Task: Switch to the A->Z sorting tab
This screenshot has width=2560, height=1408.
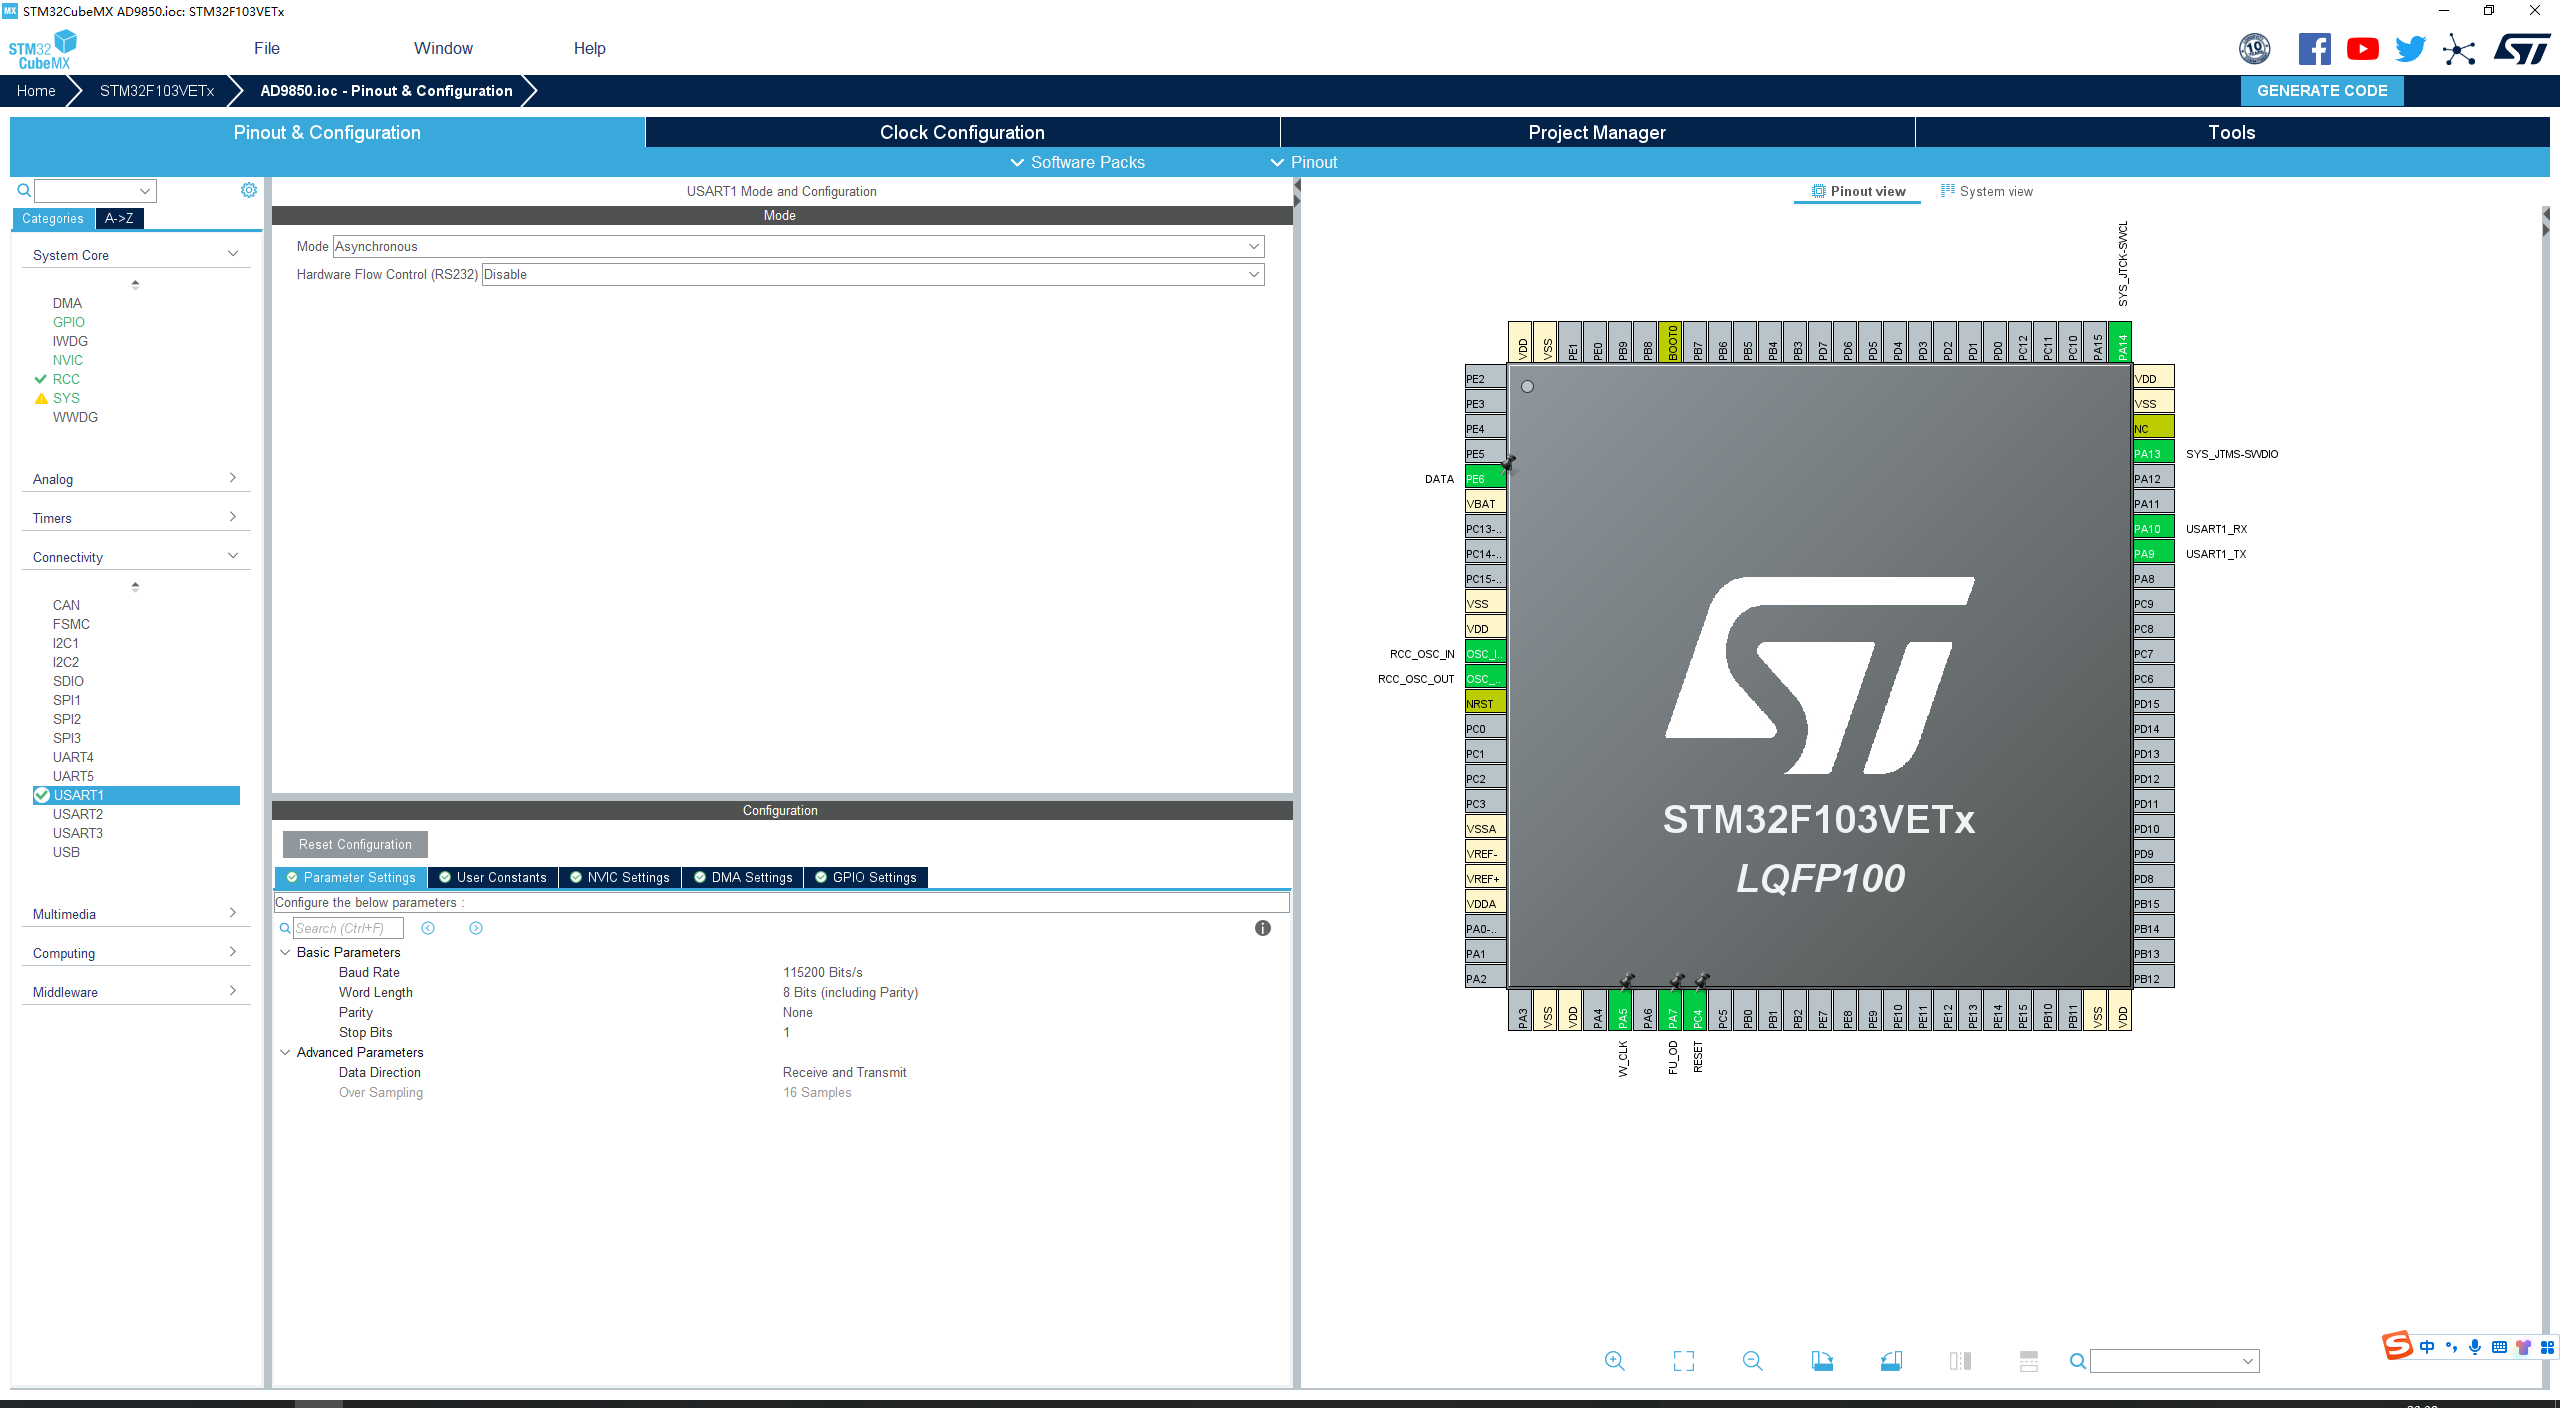Action: point(119,218)
